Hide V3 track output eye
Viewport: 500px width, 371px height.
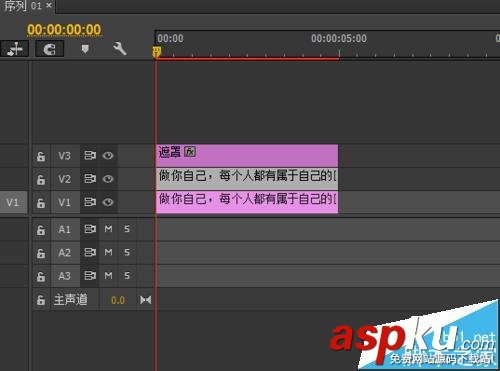[x=108, y=156]
